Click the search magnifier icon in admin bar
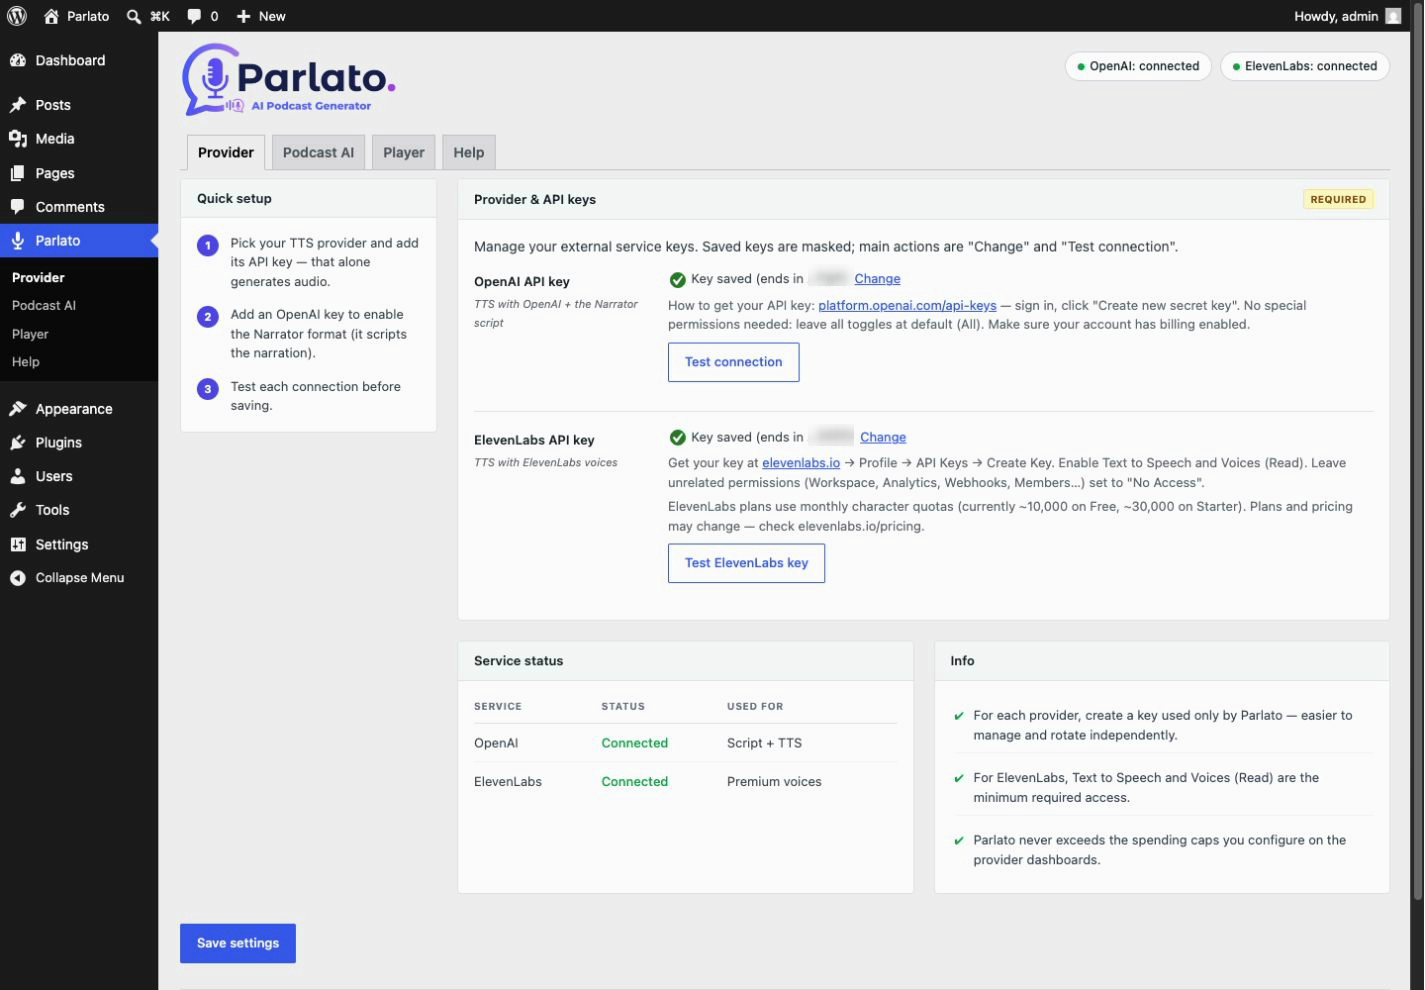Viewport: 1425px width, 990px height. [x=134, y=16]
